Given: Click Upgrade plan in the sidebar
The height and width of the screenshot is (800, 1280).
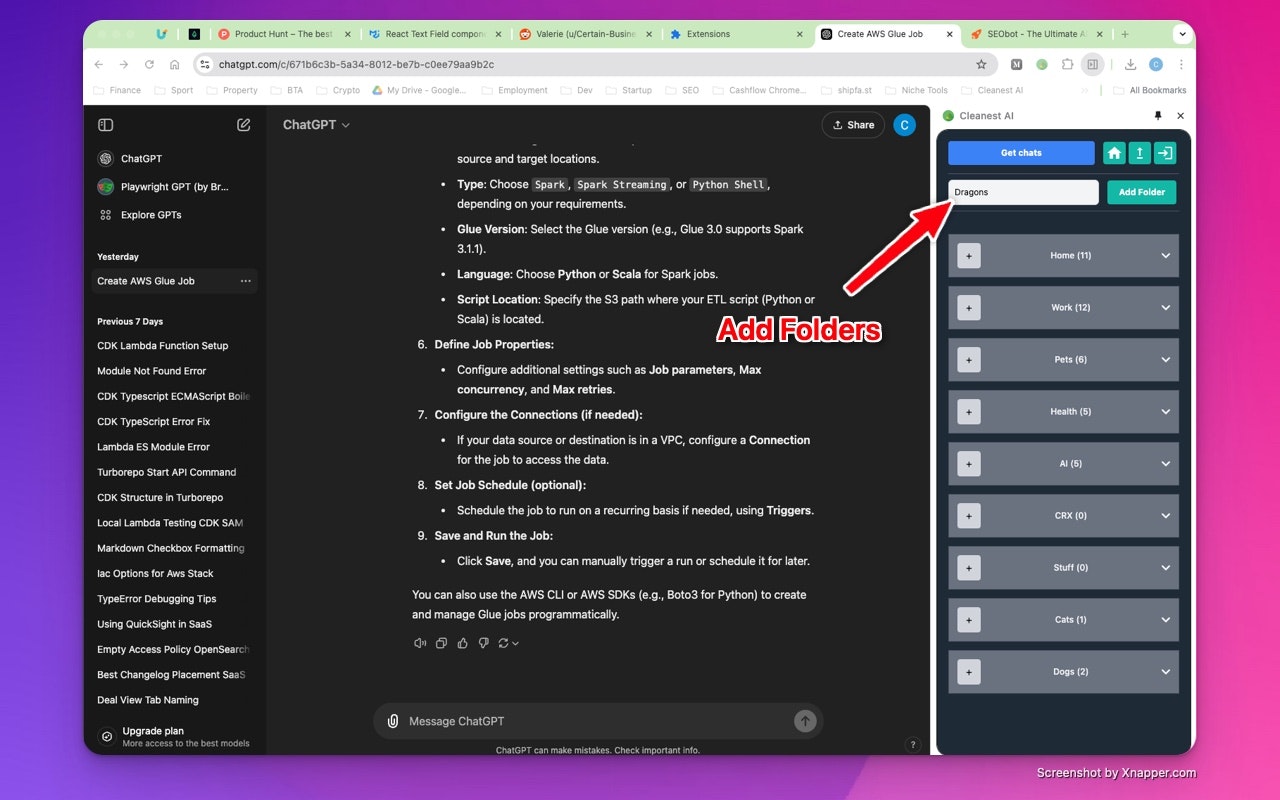Looking at the screenshot, I should [x=176, y=736].
